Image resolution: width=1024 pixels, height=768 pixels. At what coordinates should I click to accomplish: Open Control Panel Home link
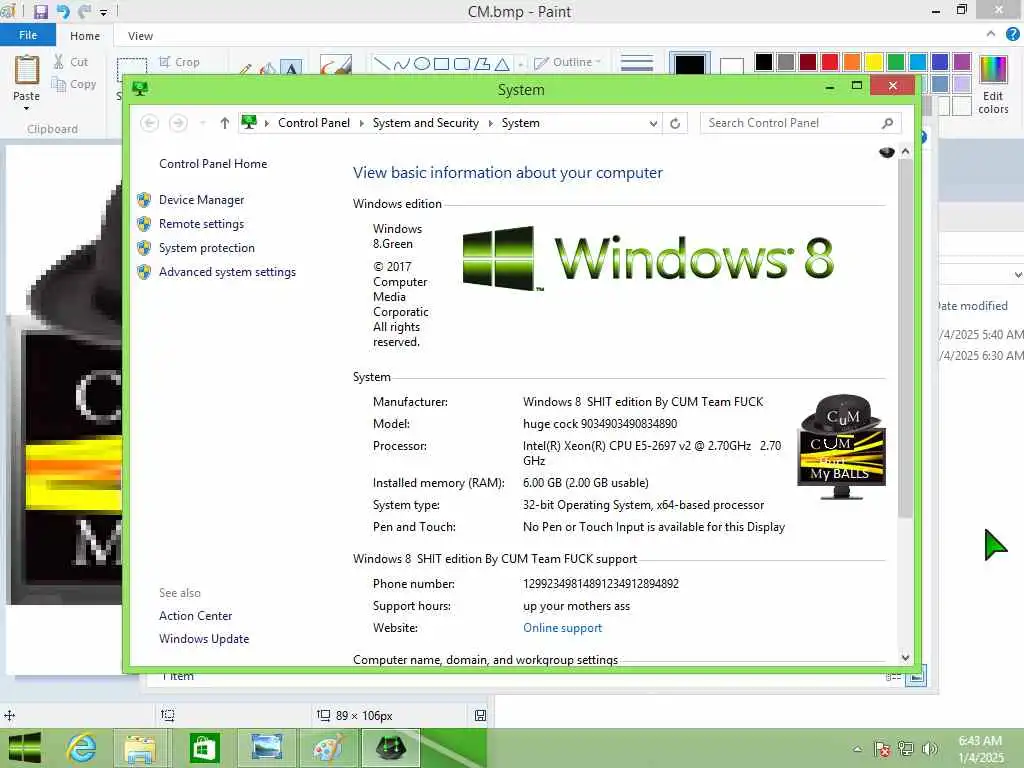coord(213,164)
